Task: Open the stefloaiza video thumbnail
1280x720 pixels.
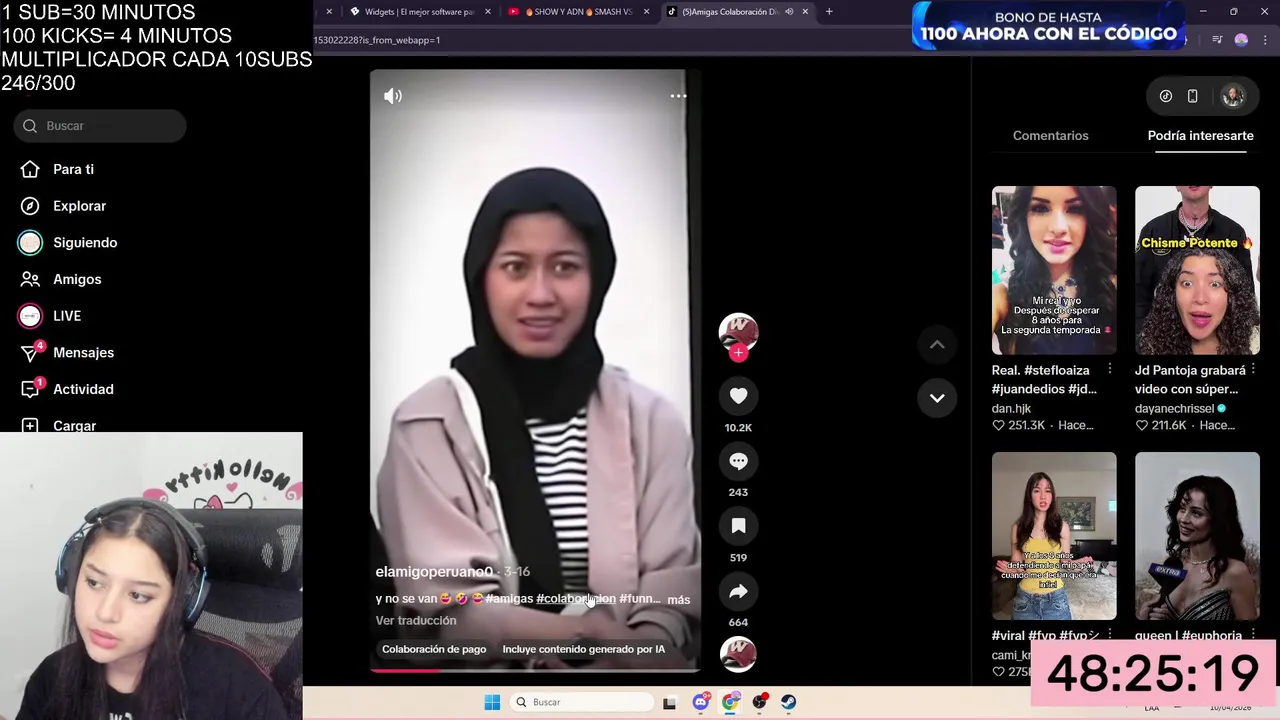Action: coord(1054,270)
